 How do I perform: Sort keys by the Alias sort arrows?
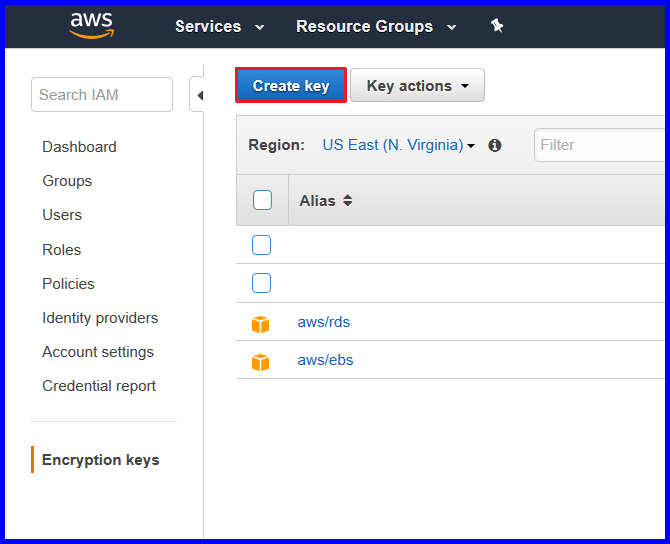coord(348,200)
